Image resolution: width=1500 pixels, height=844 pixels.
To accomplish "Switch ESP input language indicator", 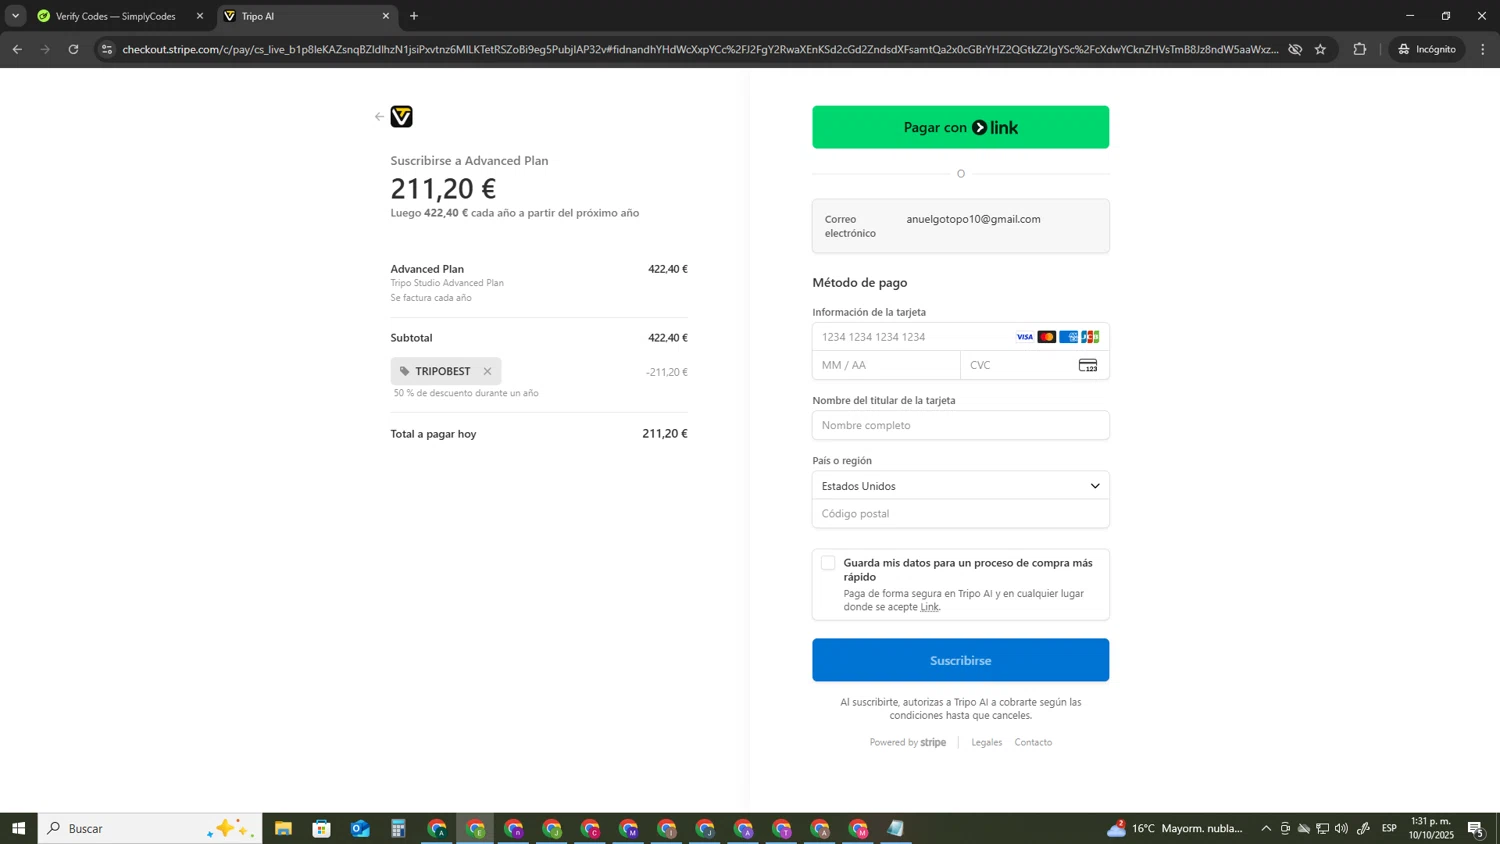I will coord(1389,828).
